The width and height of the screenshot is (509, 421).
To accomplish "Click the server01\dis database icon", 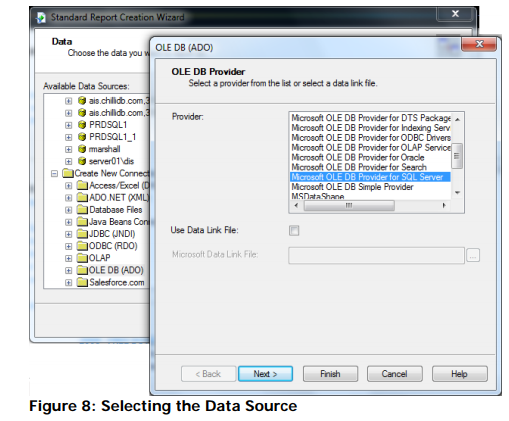I will 82,161.
